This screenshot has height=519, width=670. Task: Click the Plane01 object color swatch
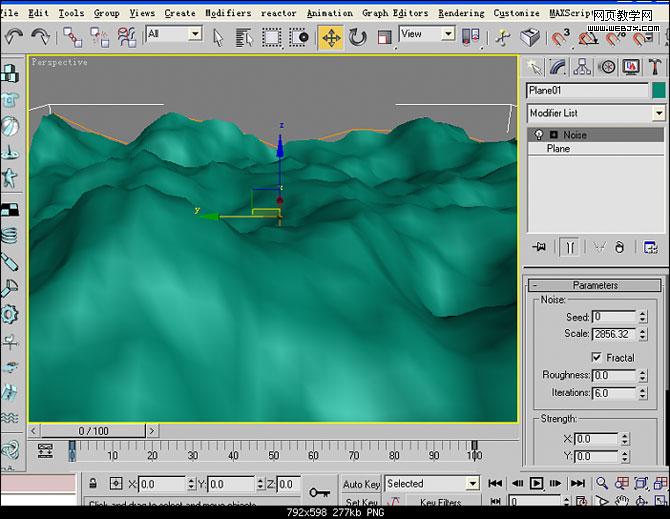[658, 90]
